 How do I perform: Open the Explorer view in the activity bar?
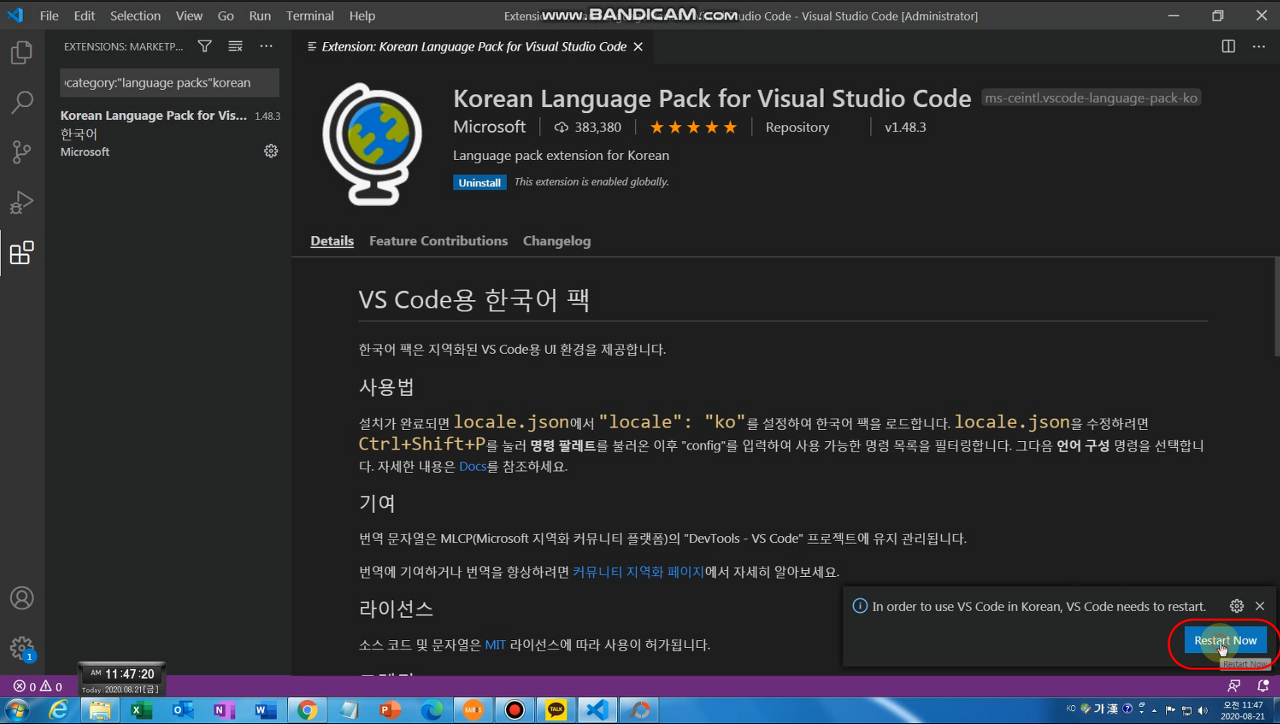tap(22, 53)
